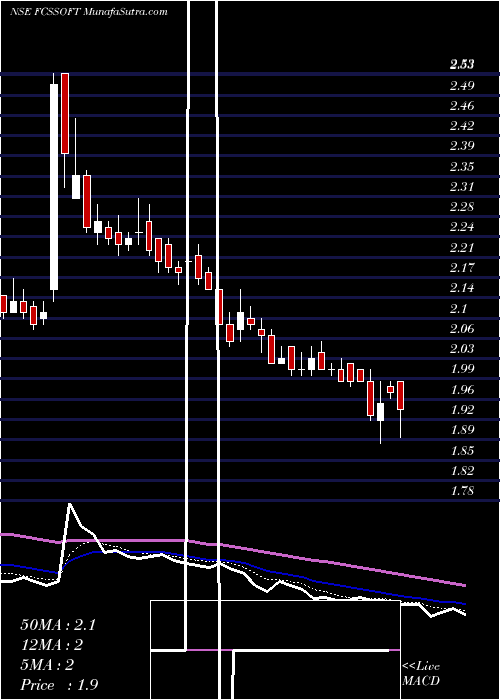Viewport: 500px width, 700px height.
Task: Click the 1.89 price axis label
Action: (461, 430)
